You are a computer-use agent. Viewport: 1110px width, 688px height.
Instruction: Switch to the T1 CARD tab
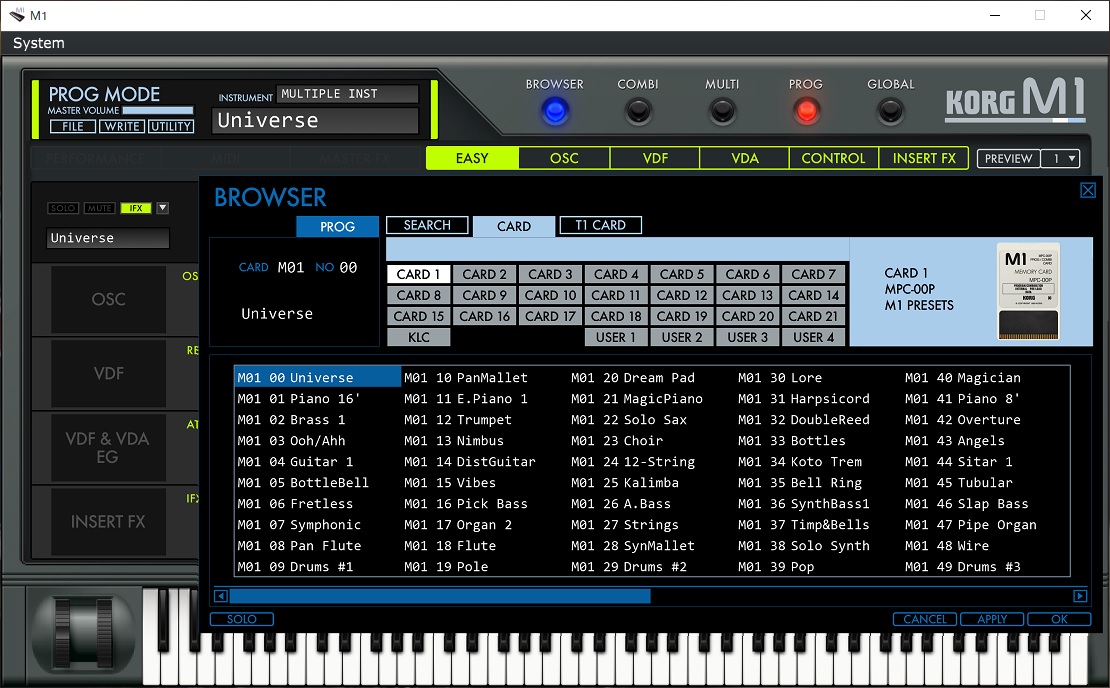point(600,225)
